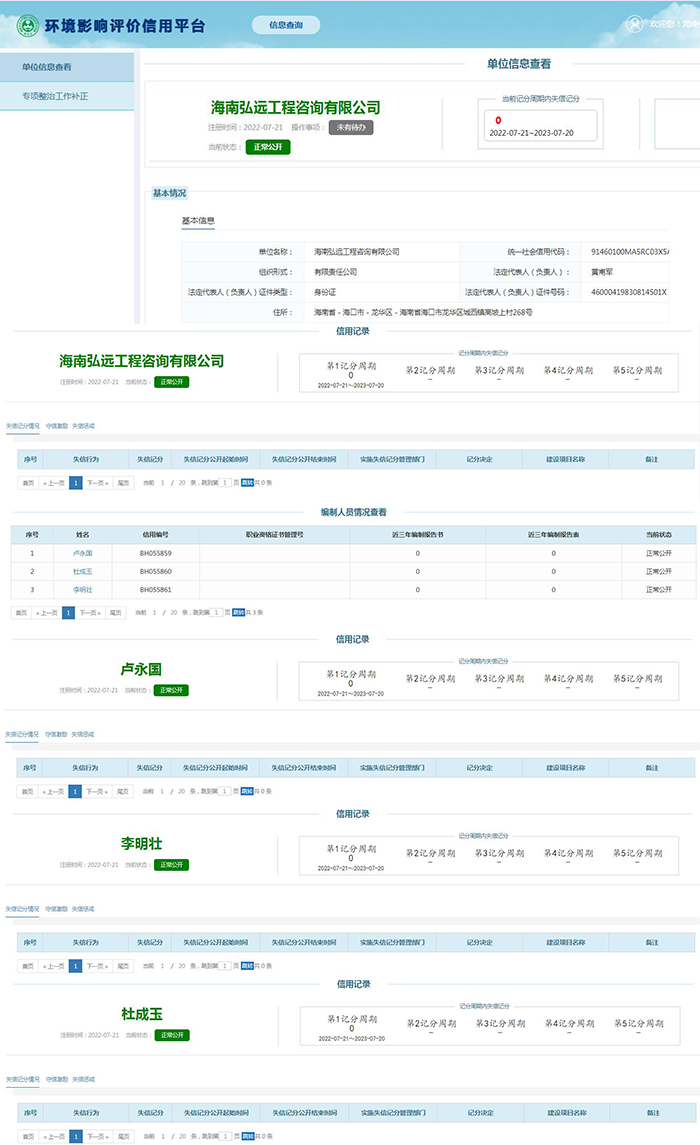Click 跳转 button in company credit record pagination
The height and width of the screenshot is (1145, 700).
pyautogui.click(x=246, y=482)
